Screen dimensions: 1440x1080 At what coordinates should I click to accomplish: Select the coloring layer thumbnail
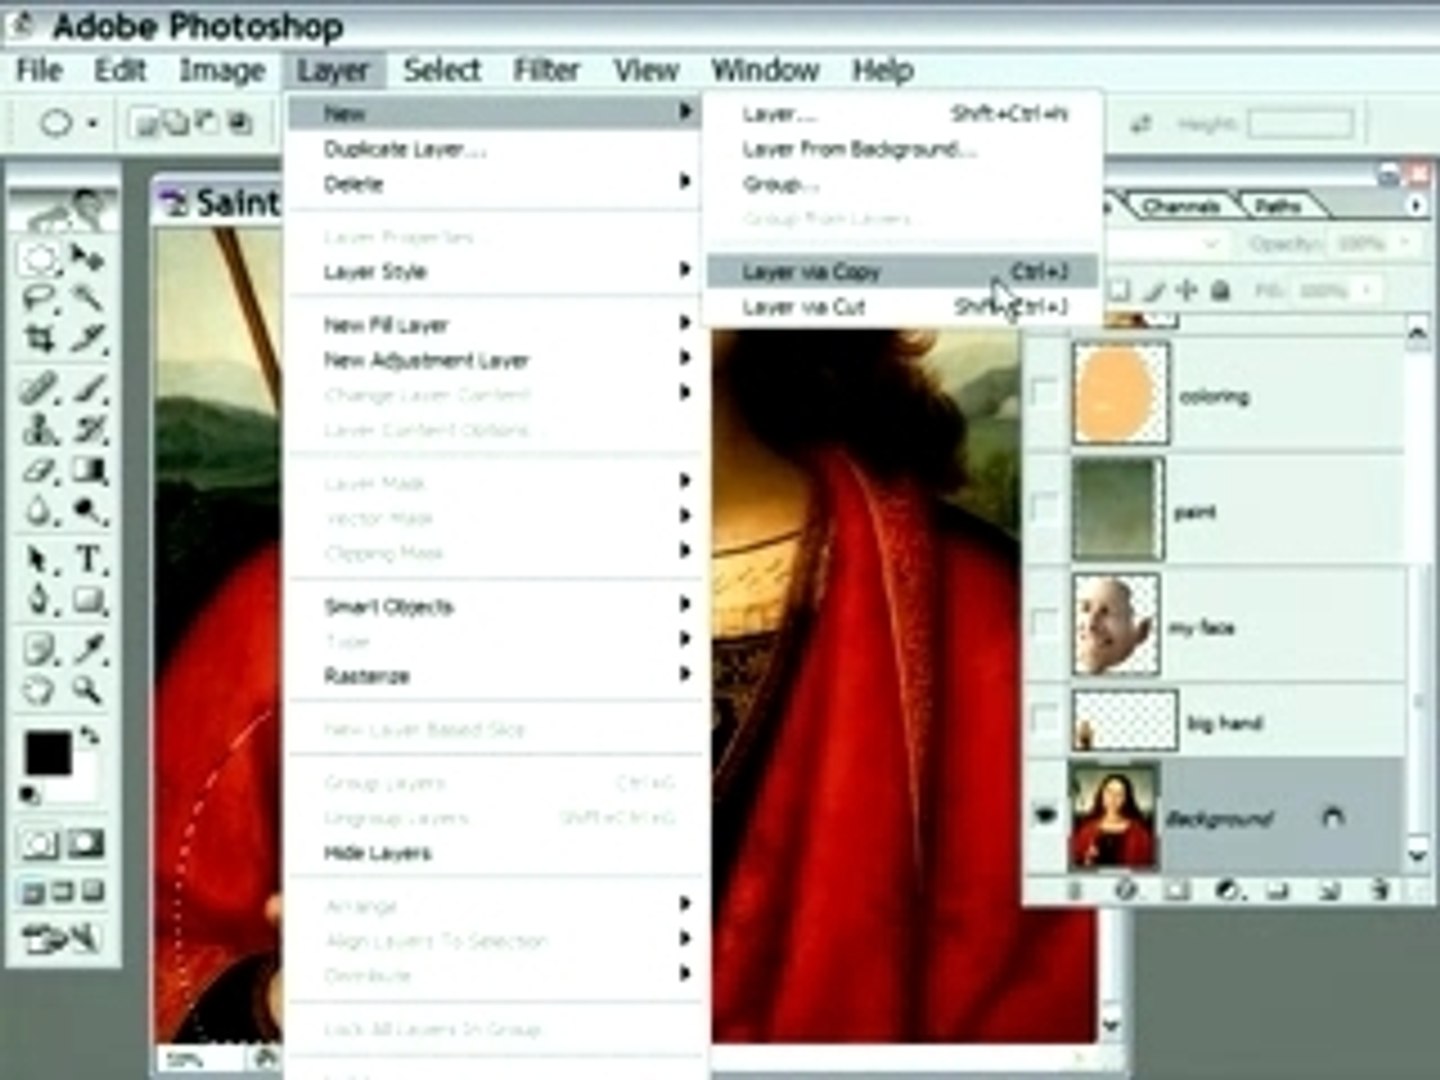[1120, 392]
